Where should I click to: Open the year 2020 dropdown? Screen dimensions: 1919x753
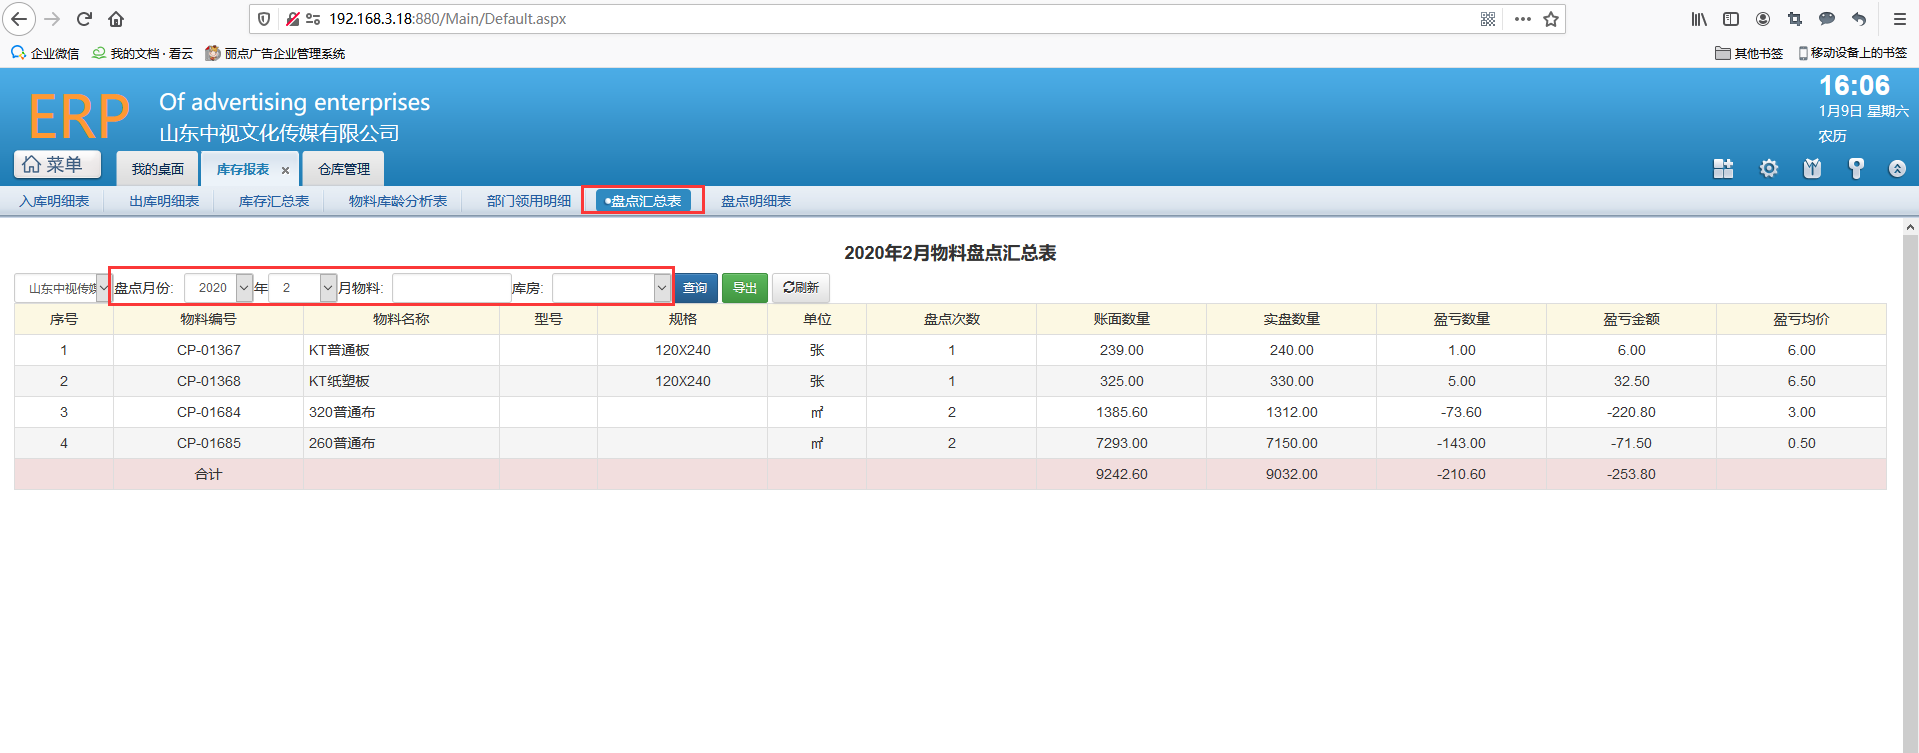pyautogui.click(x=218, y=288)
